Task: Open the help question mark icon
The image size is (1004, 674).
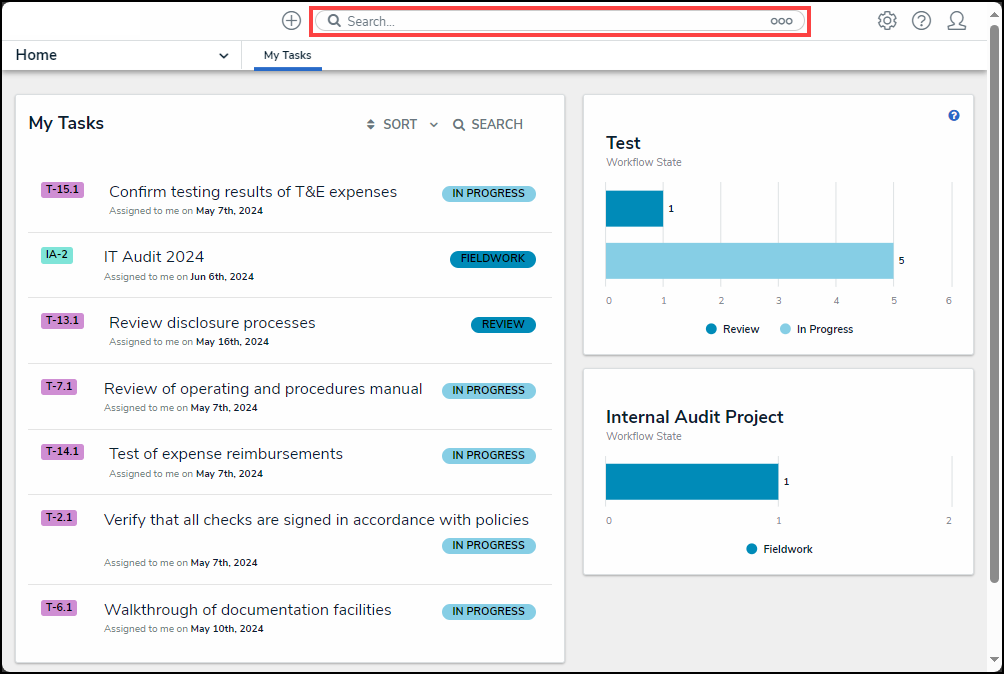Action: pos(921,21)
